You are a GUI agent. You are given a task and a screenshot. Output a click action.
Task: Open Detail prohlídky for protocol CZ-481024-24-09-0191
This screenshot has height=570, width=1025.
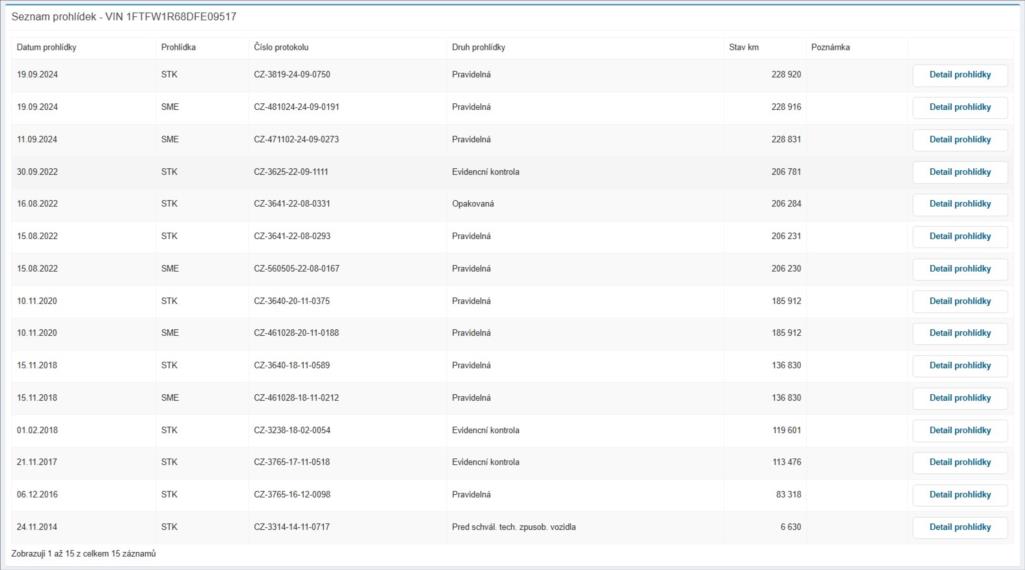click(x=959, y=107)
